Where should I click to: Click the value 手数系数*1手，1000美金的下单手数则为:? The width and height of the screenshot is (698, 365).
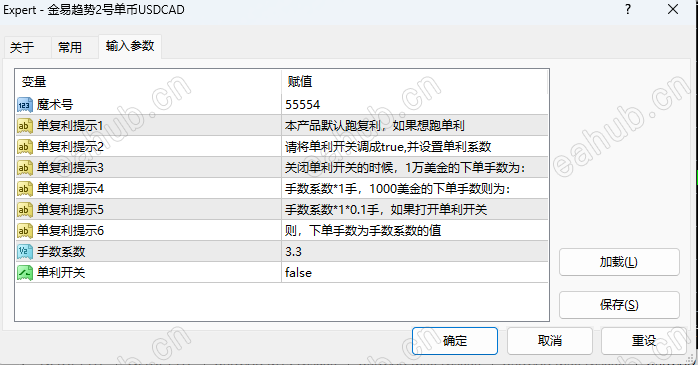pos(398,189)
